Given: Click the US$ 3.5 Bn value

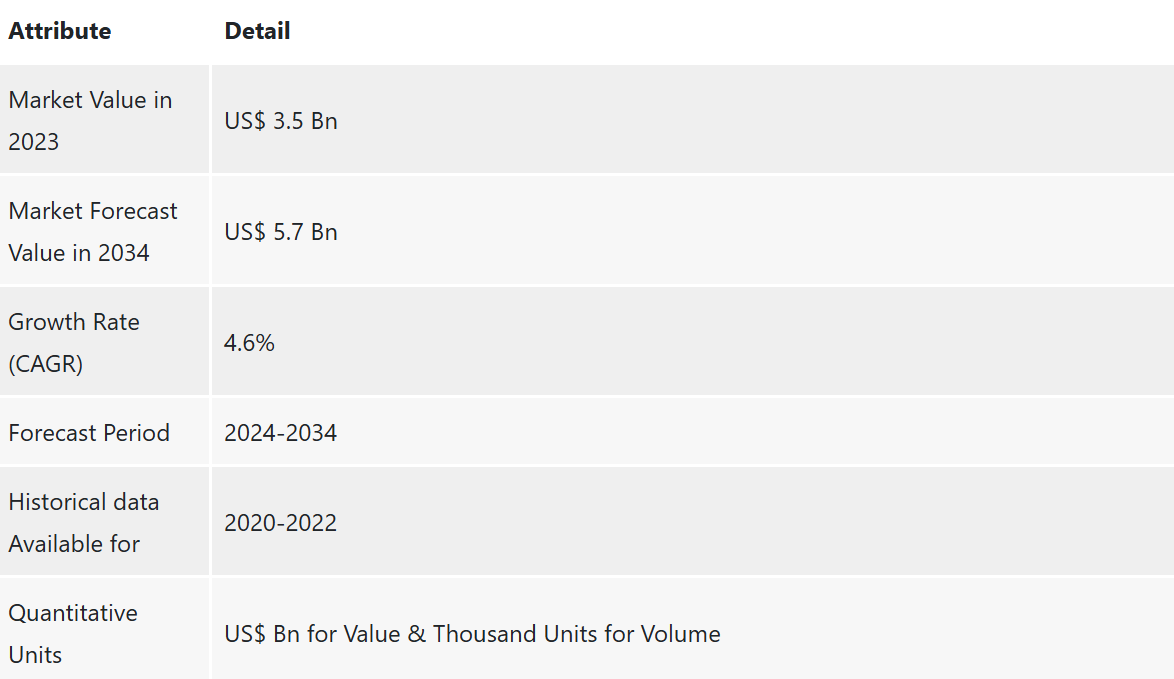Looking at the screenshot, I should (x=281, y=121).
